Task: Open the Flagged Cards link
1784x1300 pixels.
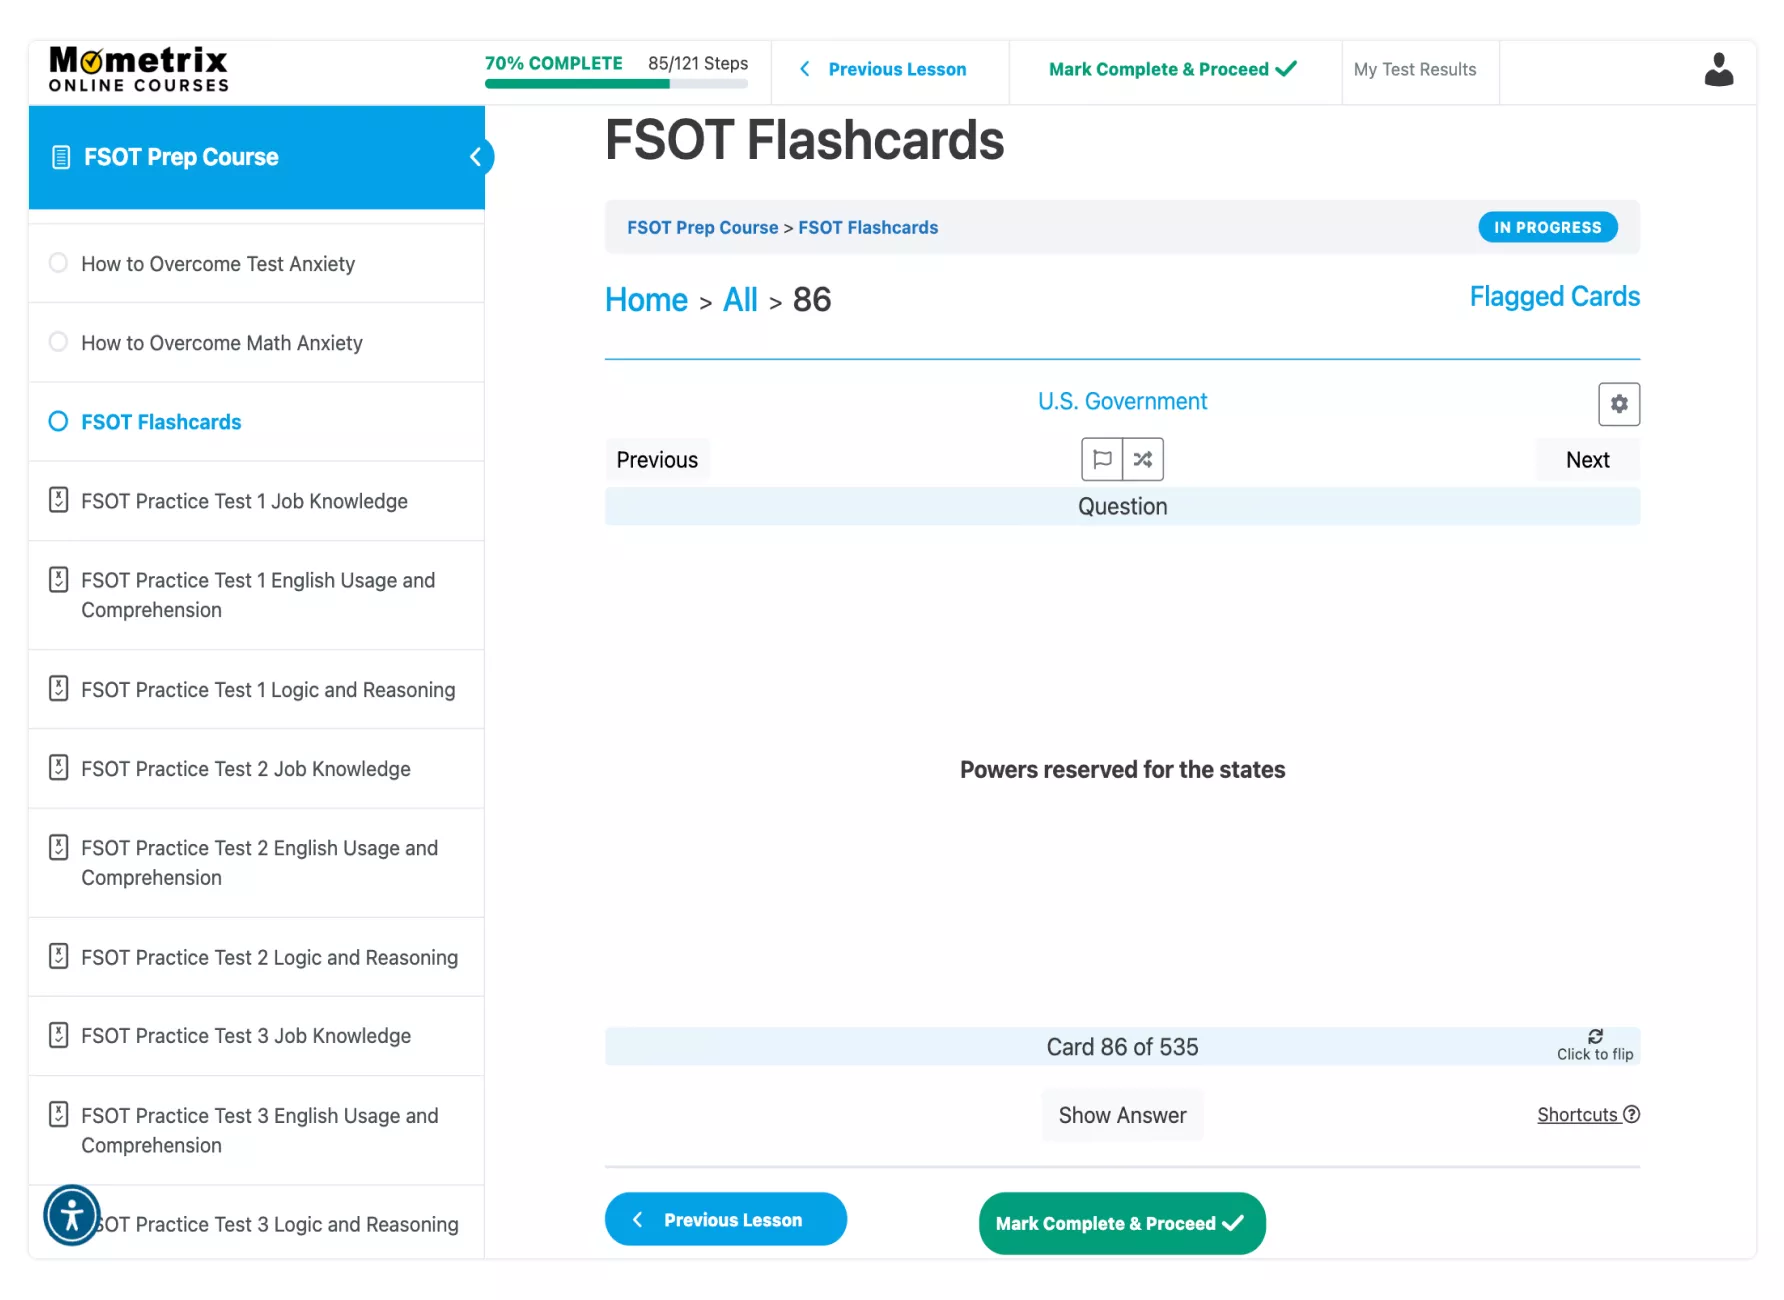Action: tap(1554, 297)
